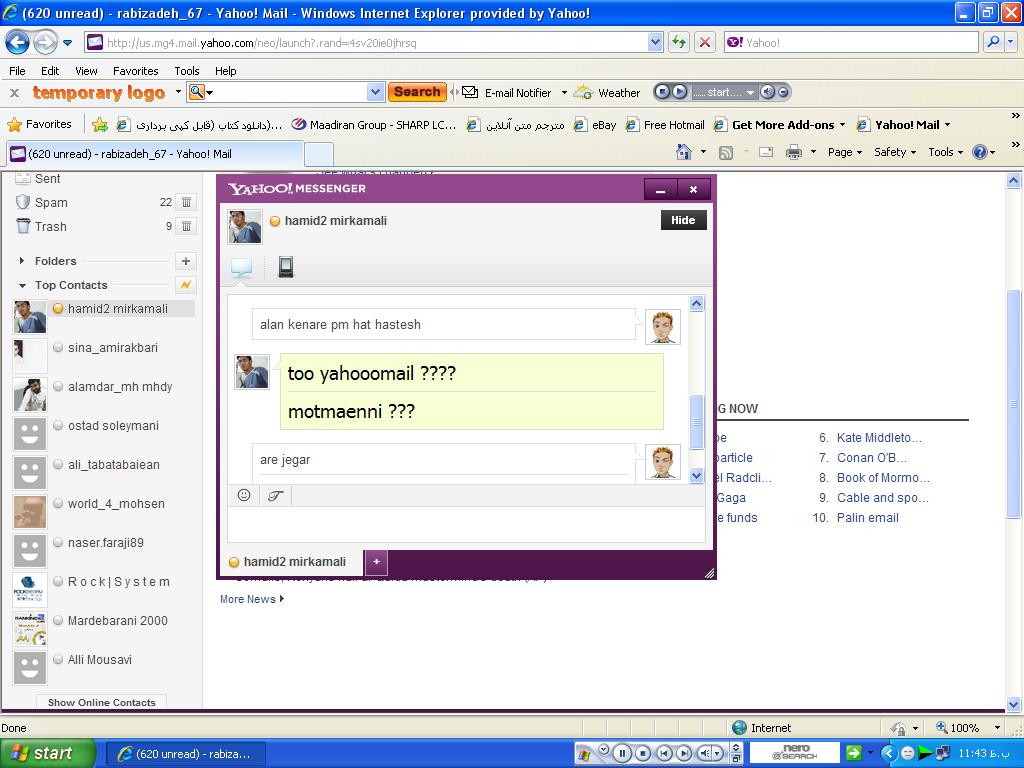Click the magnifier icon beside the Yahoo! search box

pyautogui.click(x=993, y=42)
